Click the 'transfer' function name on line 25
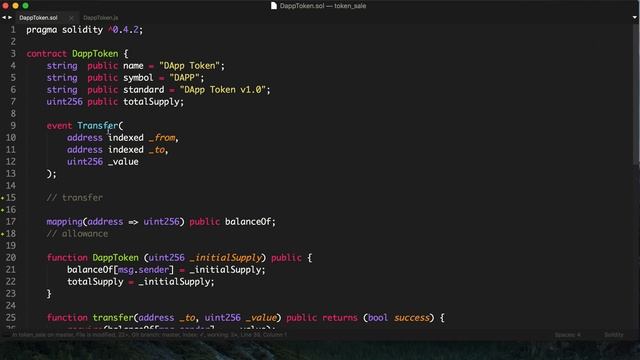 click(113, 318)
